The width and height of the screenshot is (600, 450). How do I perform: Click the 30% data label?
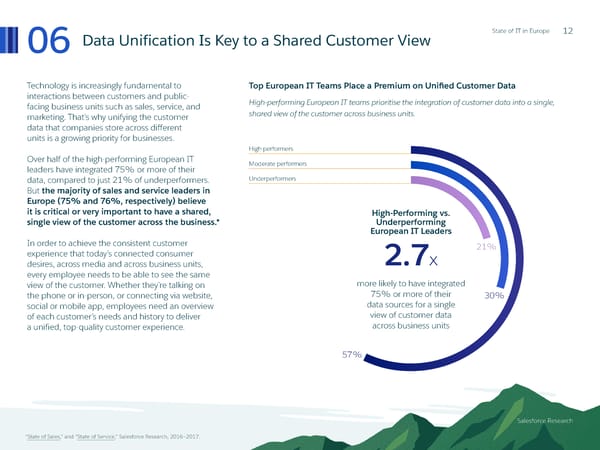[x=493, y=295]
